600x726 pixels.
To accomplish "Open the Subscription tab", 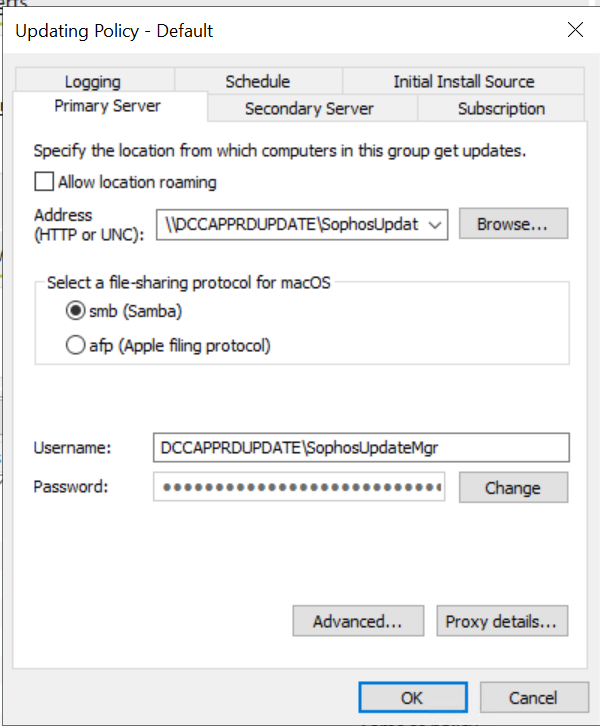I will [x=501, y=109].
